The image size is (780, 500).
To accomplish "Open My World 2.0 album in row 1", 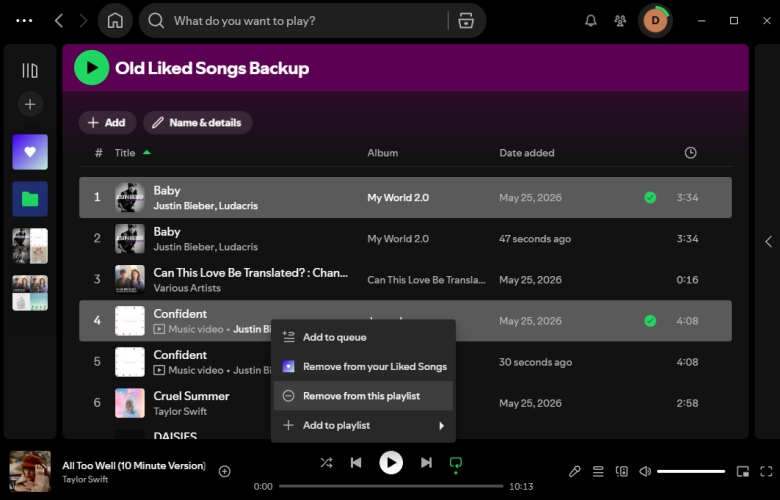I will (x=398, y=198).
